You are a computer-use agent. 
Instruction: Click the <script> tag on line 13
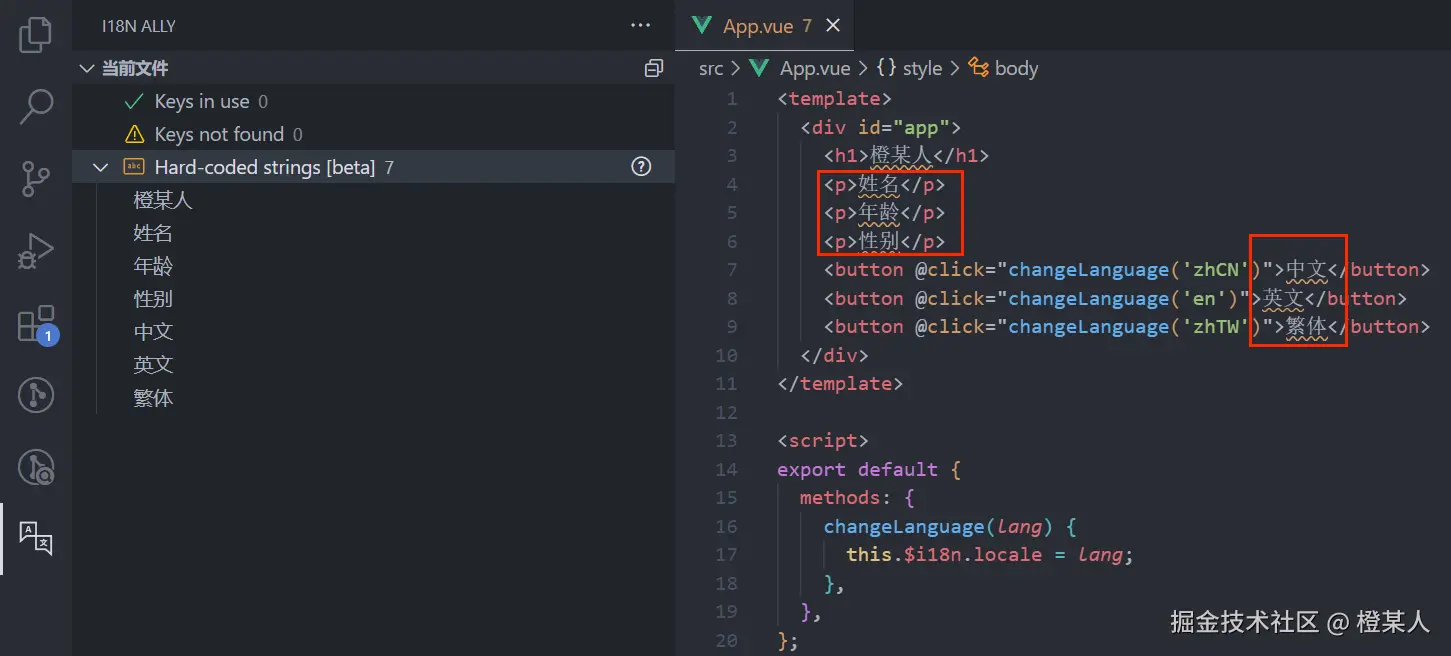coord(823,441)
